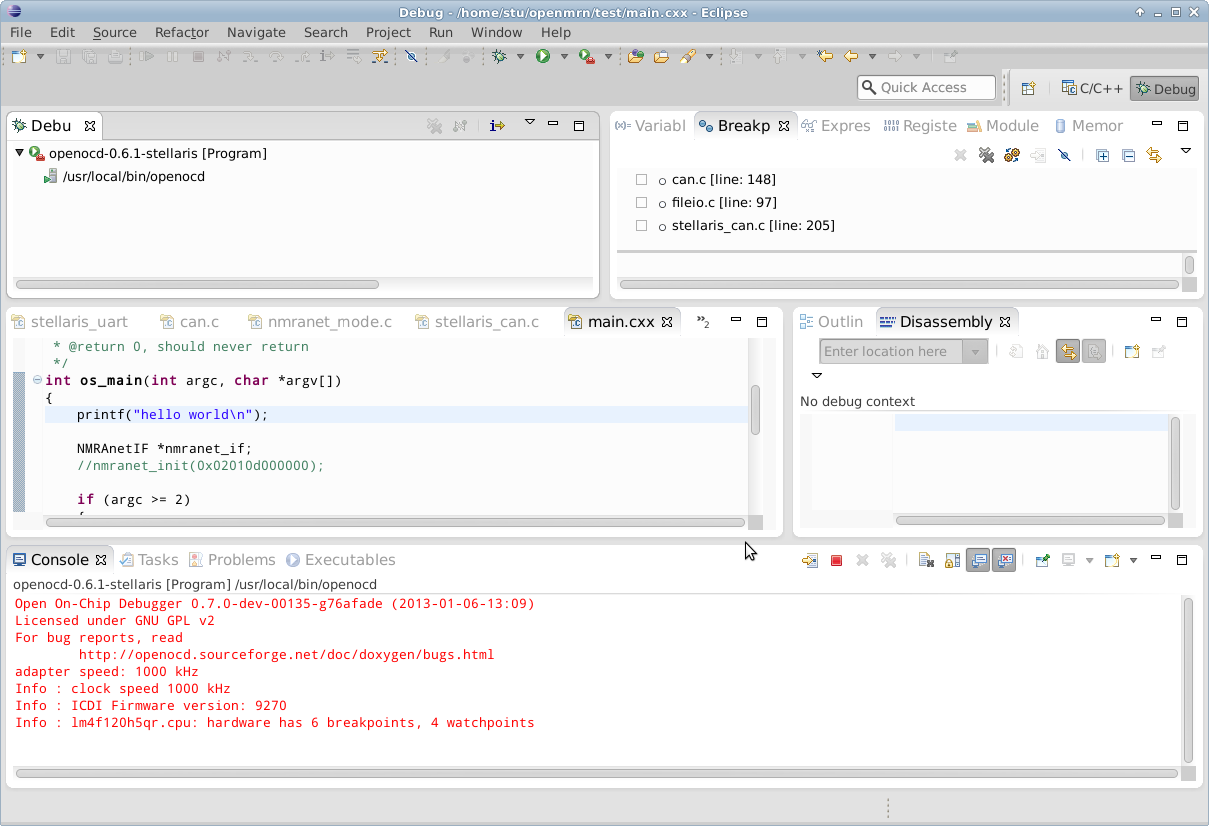
Task: Collapse the openocd-0.6.1-stellaris launch tree node
Action: pyautogui.click(x=19, y=154)
